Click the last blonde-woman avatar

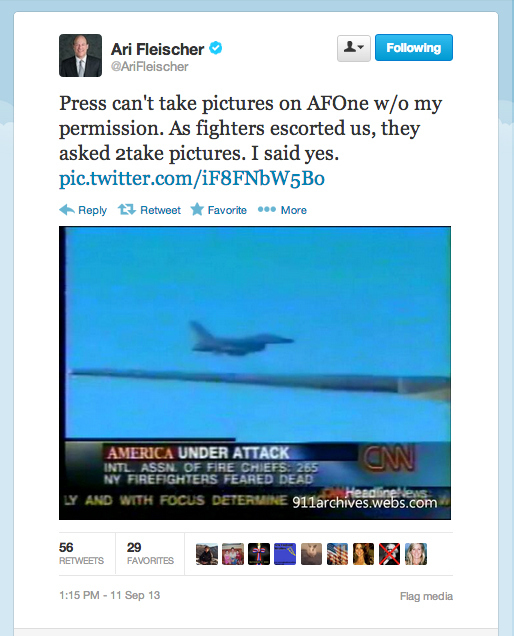[416, 554]
